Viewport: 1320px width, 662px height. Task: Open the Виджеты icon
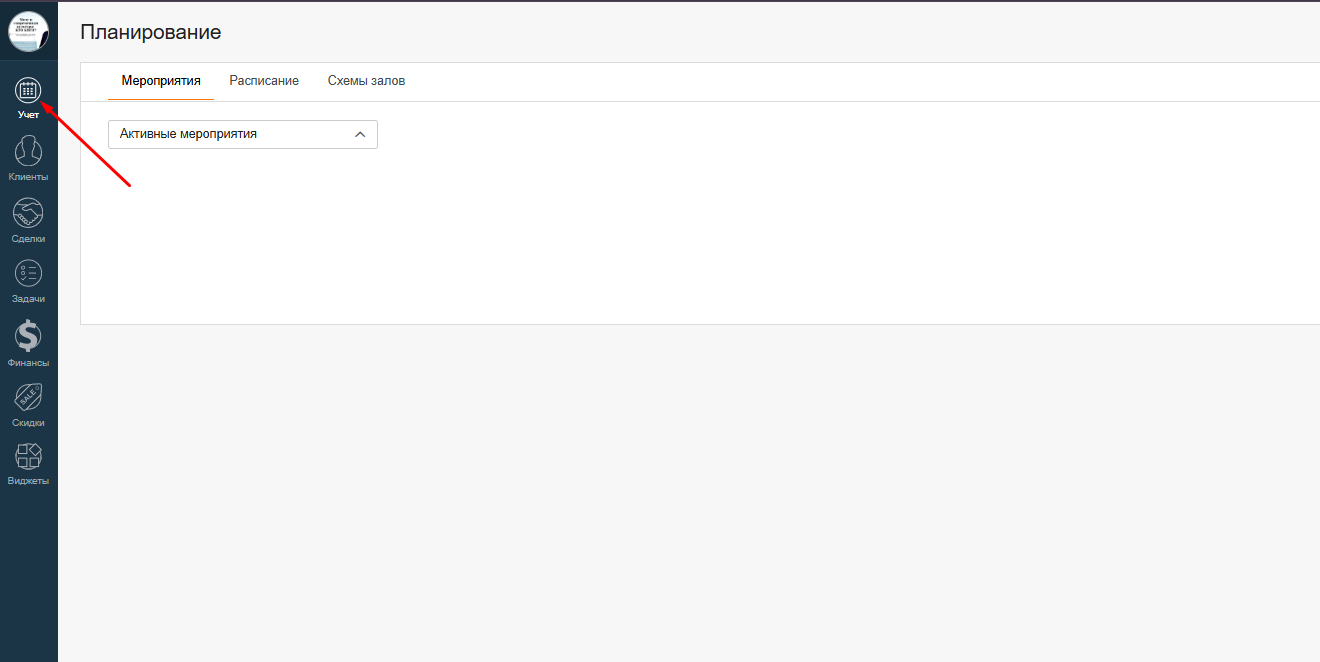[28, 457]
